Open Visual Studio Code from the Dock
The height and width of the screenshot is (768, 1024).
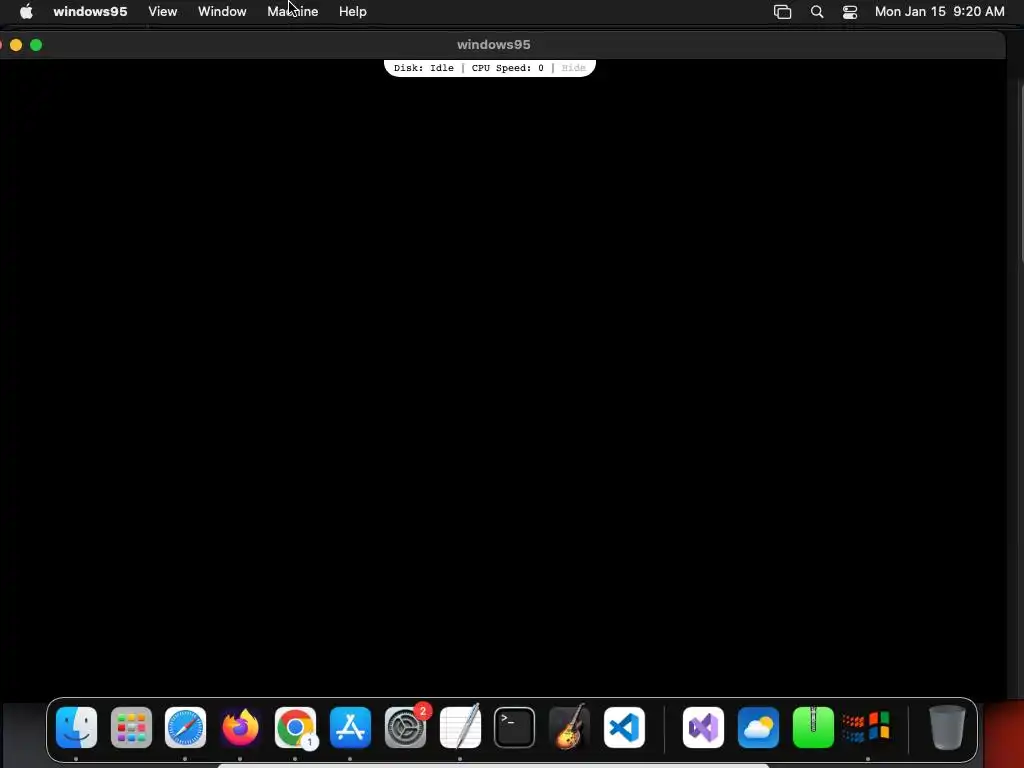624,728
